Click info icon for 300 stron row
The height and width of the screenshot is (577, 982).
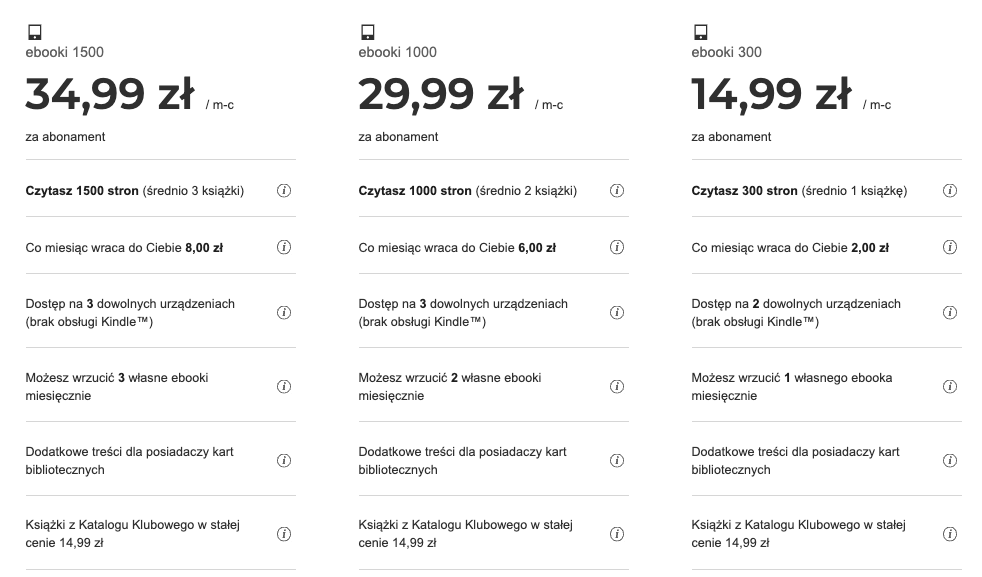(x=950, y=191)
